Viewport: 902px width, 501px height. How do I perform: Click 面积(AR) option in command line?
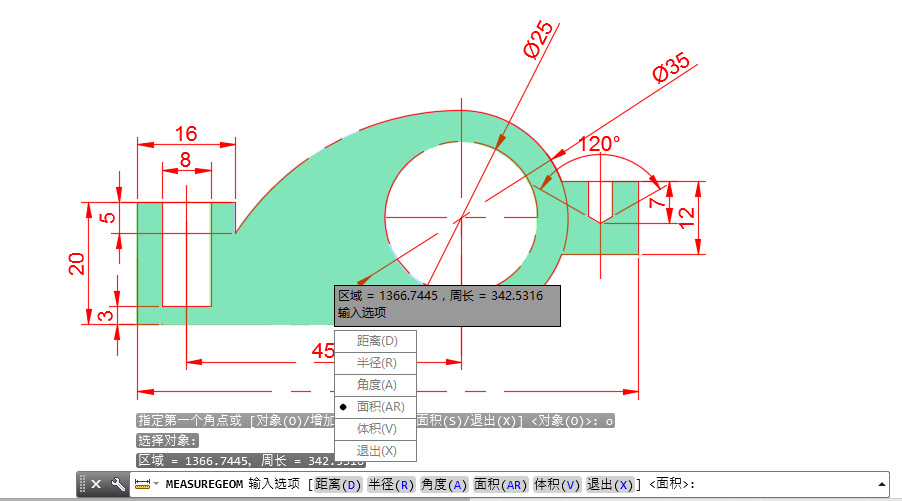click(x=501, y=485)
